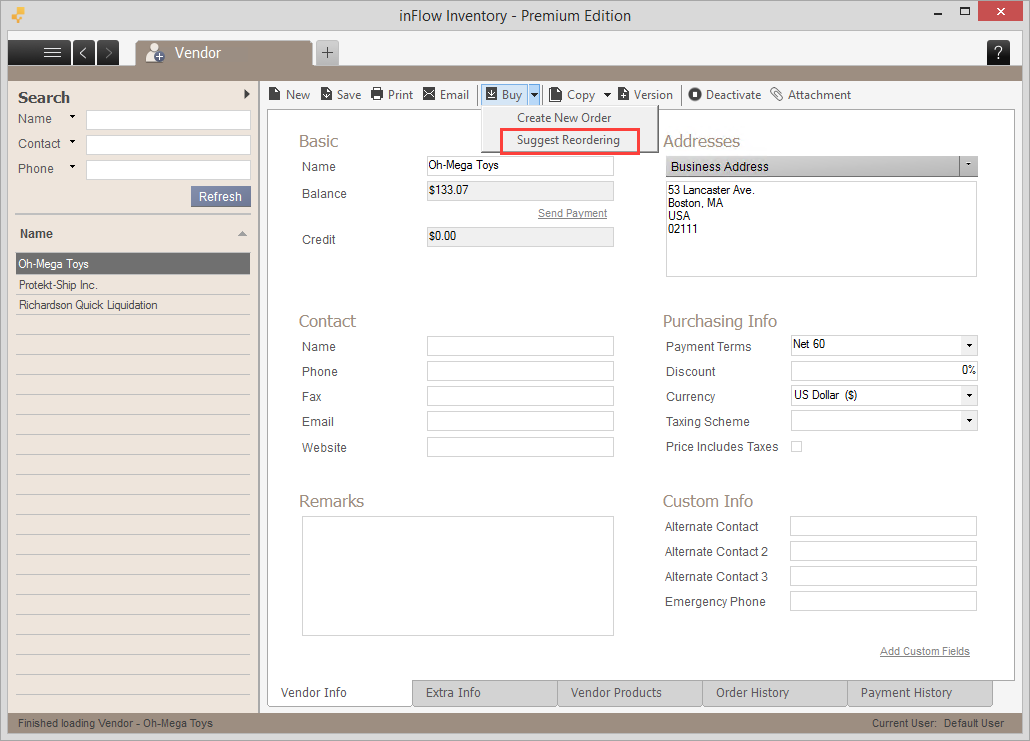Viewport: 1030px width, 741px height.
Task: Sort vendor list by Name column header
Action: click(133, 234)
